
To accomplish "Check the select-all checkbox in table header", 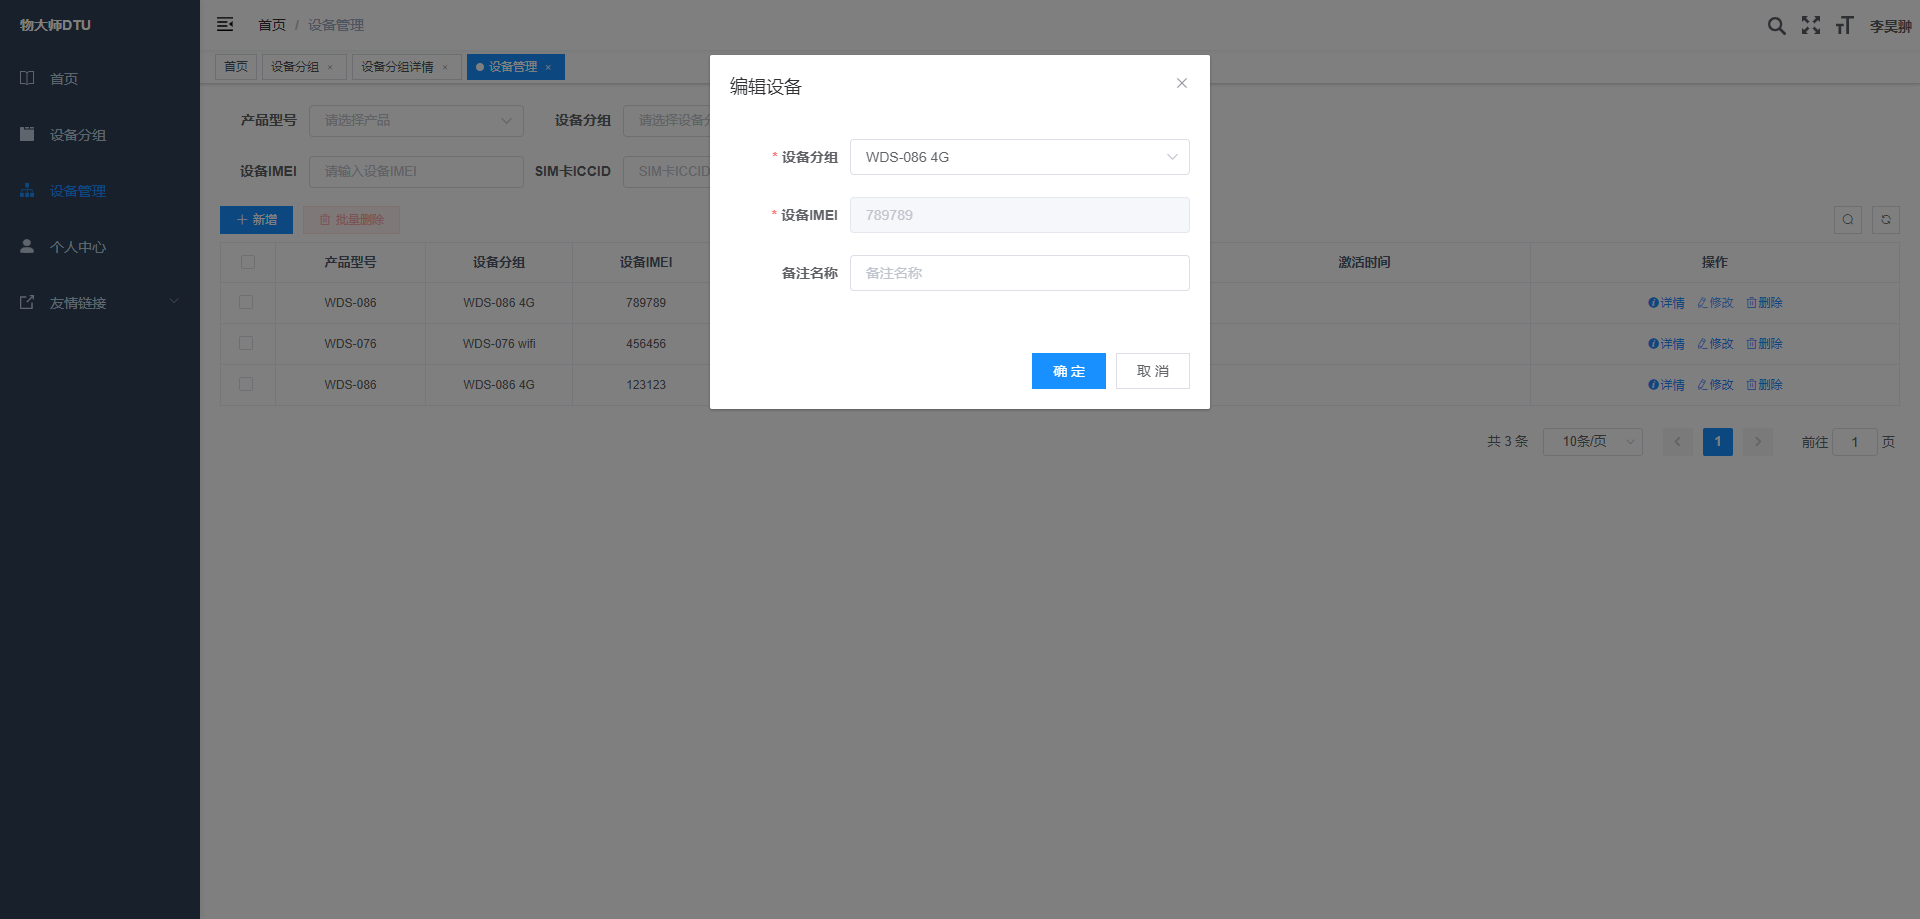I will pyautogui.click(x=248, y=262).
